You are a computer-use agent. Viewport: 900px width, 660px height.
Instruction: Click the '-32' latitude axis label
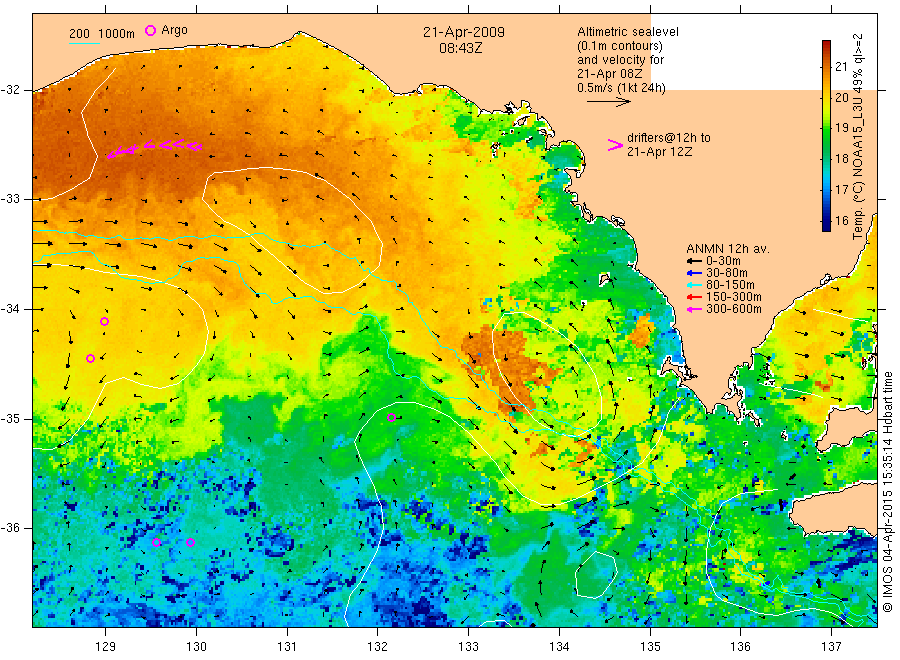click(10, 90)
